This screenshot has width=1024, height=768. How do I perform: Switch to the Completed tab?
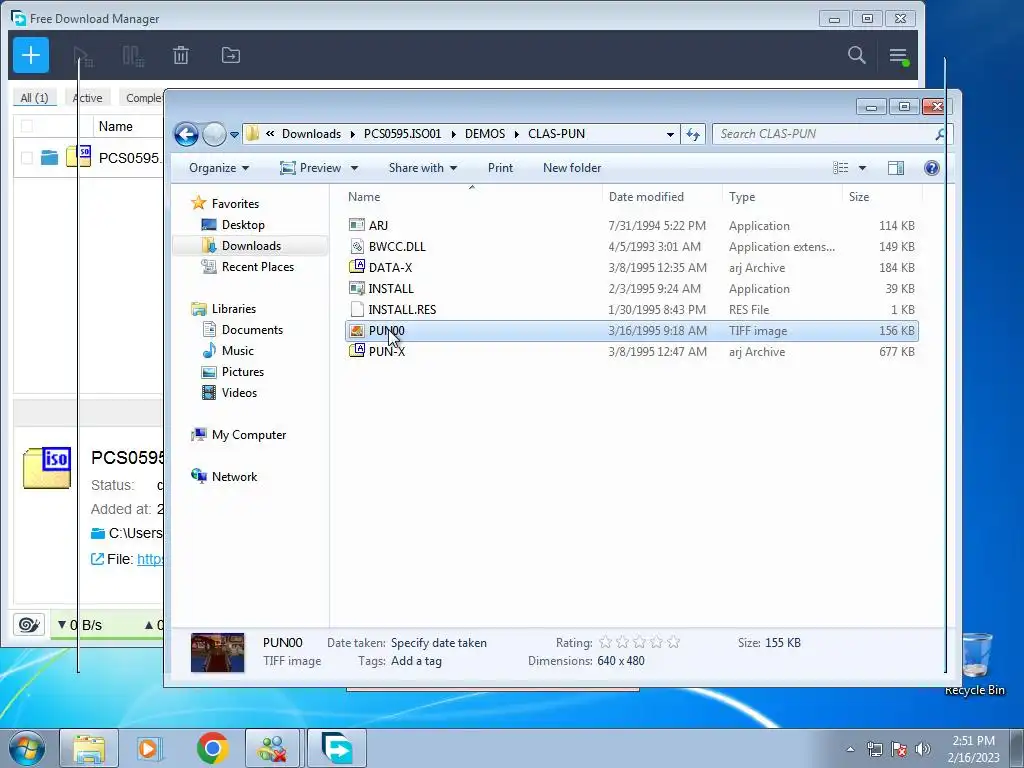[x=143, y=97]
